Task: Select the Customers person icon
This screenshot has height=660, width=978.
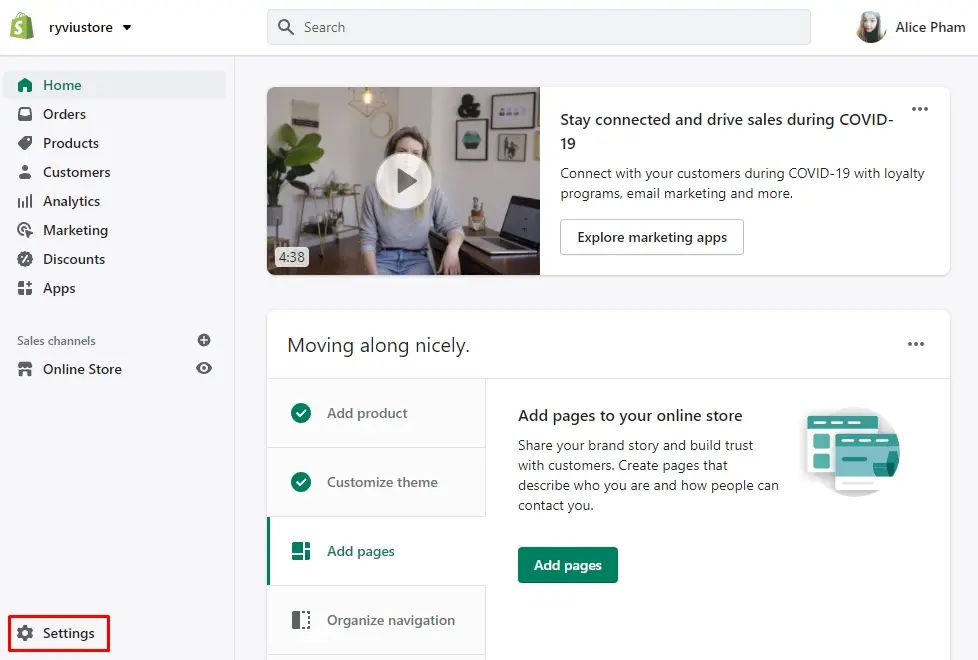Action: pyautogui.click(x=25, y=172)
